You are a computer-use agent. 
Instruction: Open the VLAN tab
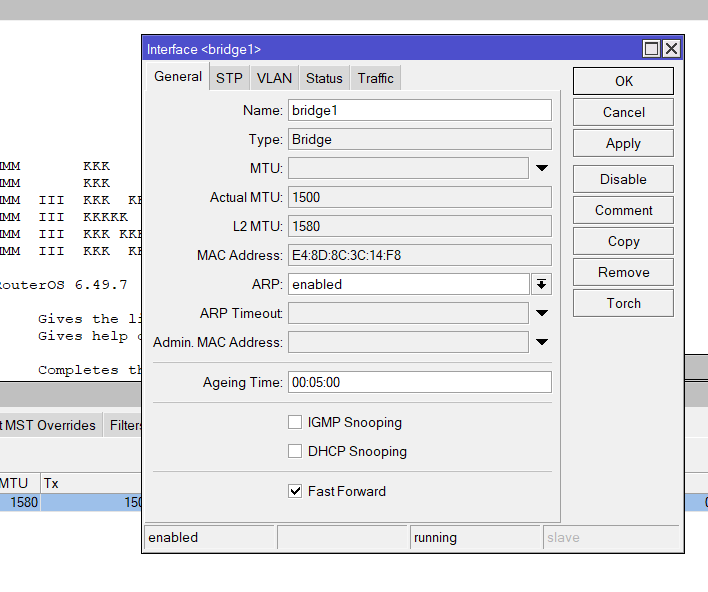[x=275, y=78]
